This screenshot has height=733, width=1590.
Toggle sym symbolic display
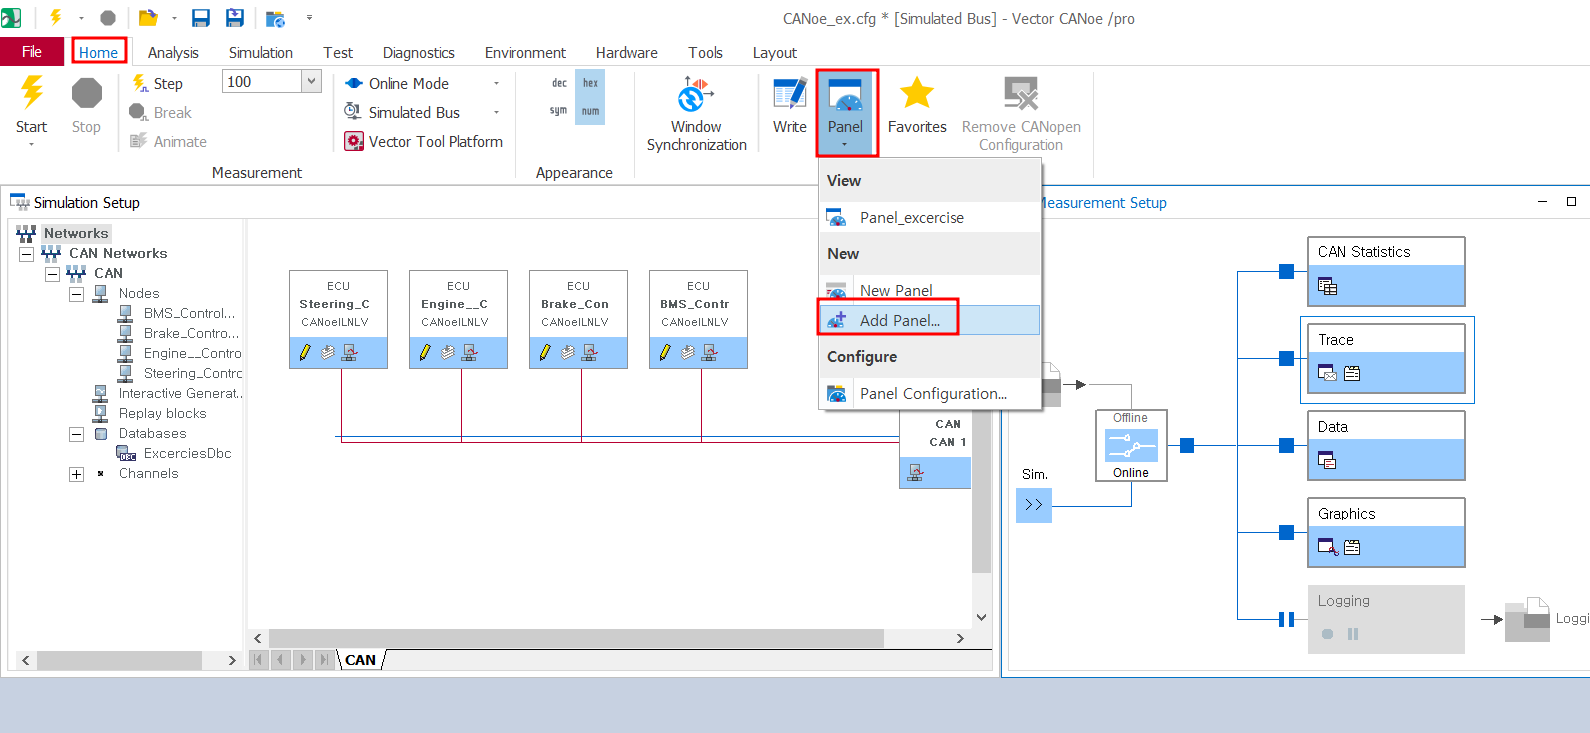coord(559,111)
